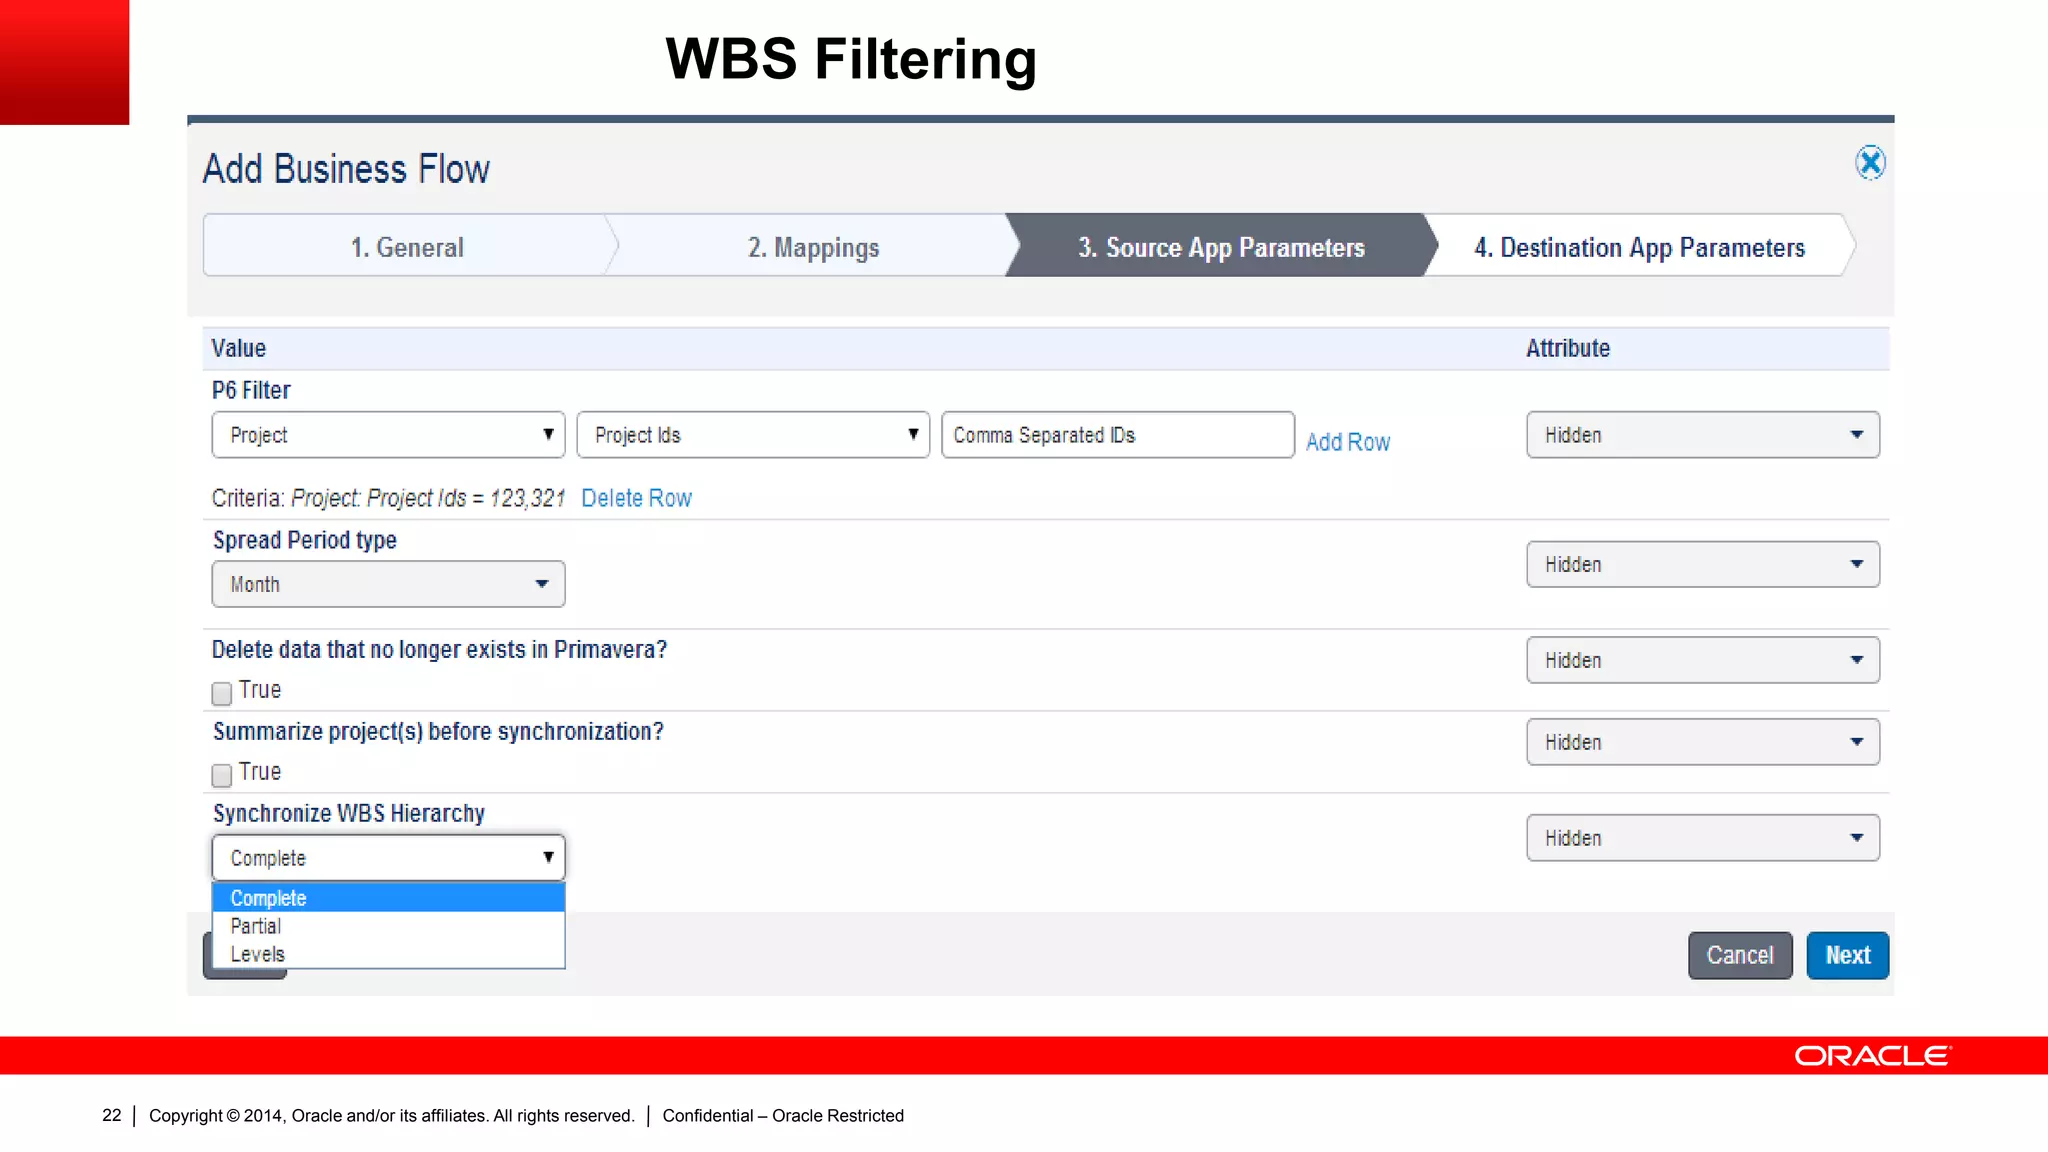This screenshot has width=2048, height=1152.
Task: Close the Add Business Flow dialog
Action: coord(1870,162)
